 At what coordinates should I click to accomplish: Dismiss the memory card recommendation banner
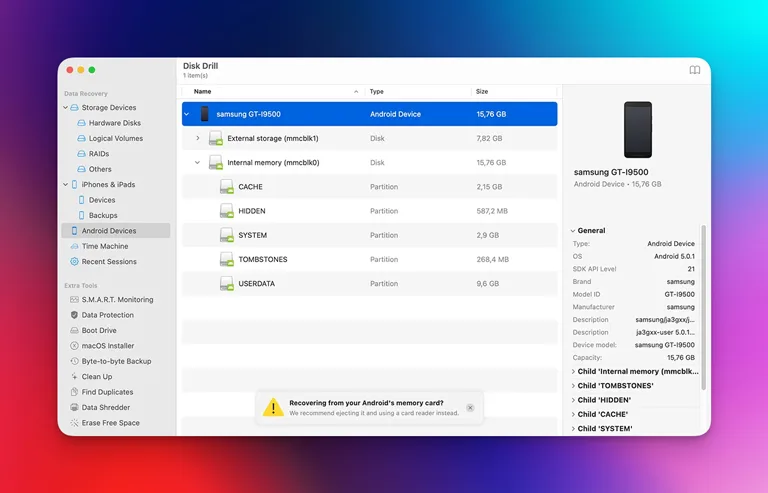click(x=470, y=408)
